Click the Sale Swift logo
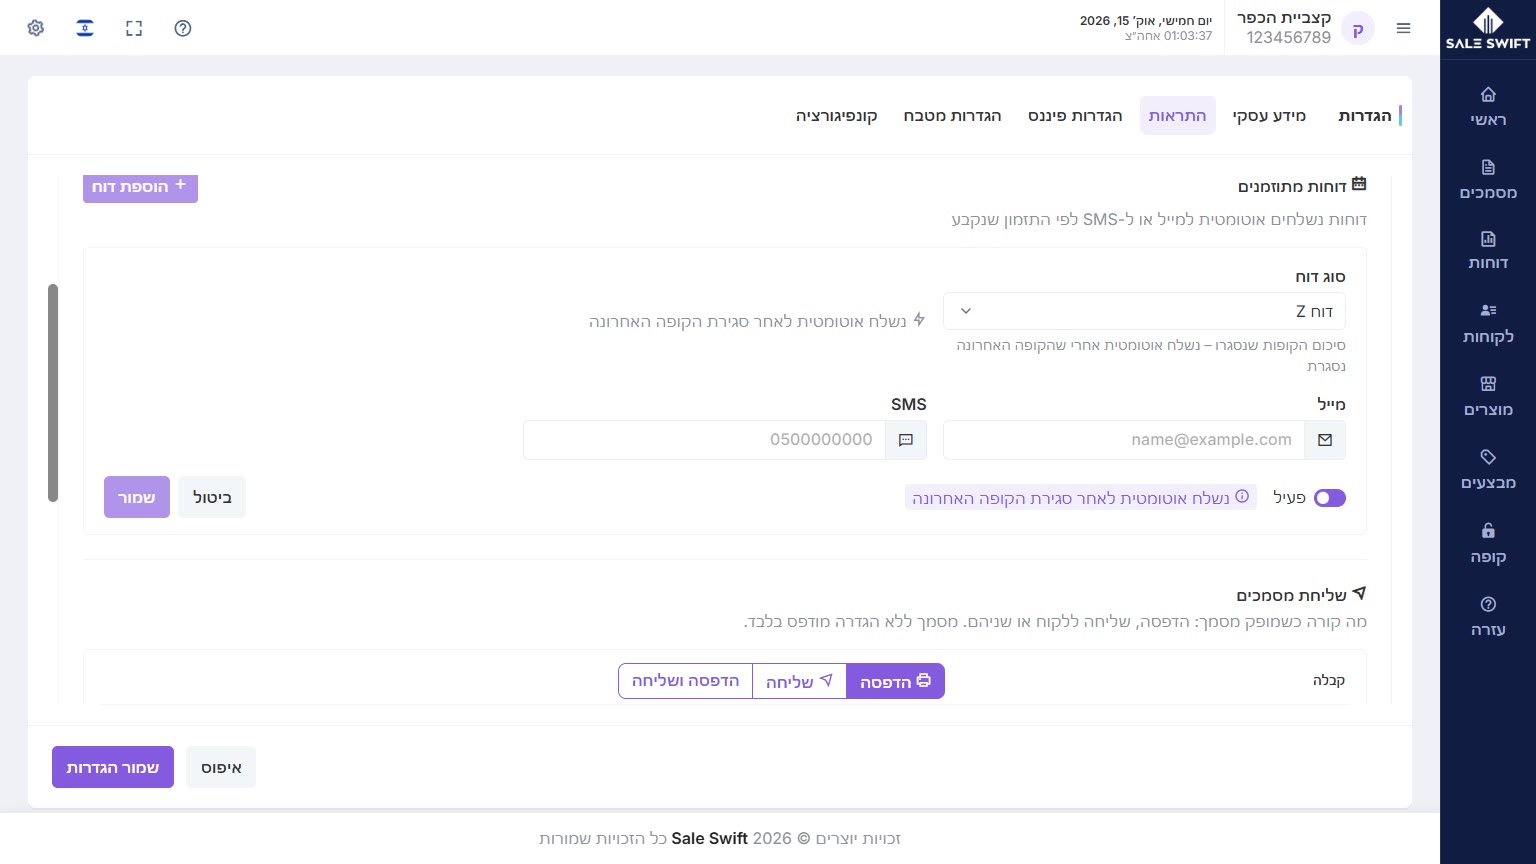The width and height of the screenshot is (1536, 864). (1488, 28)
